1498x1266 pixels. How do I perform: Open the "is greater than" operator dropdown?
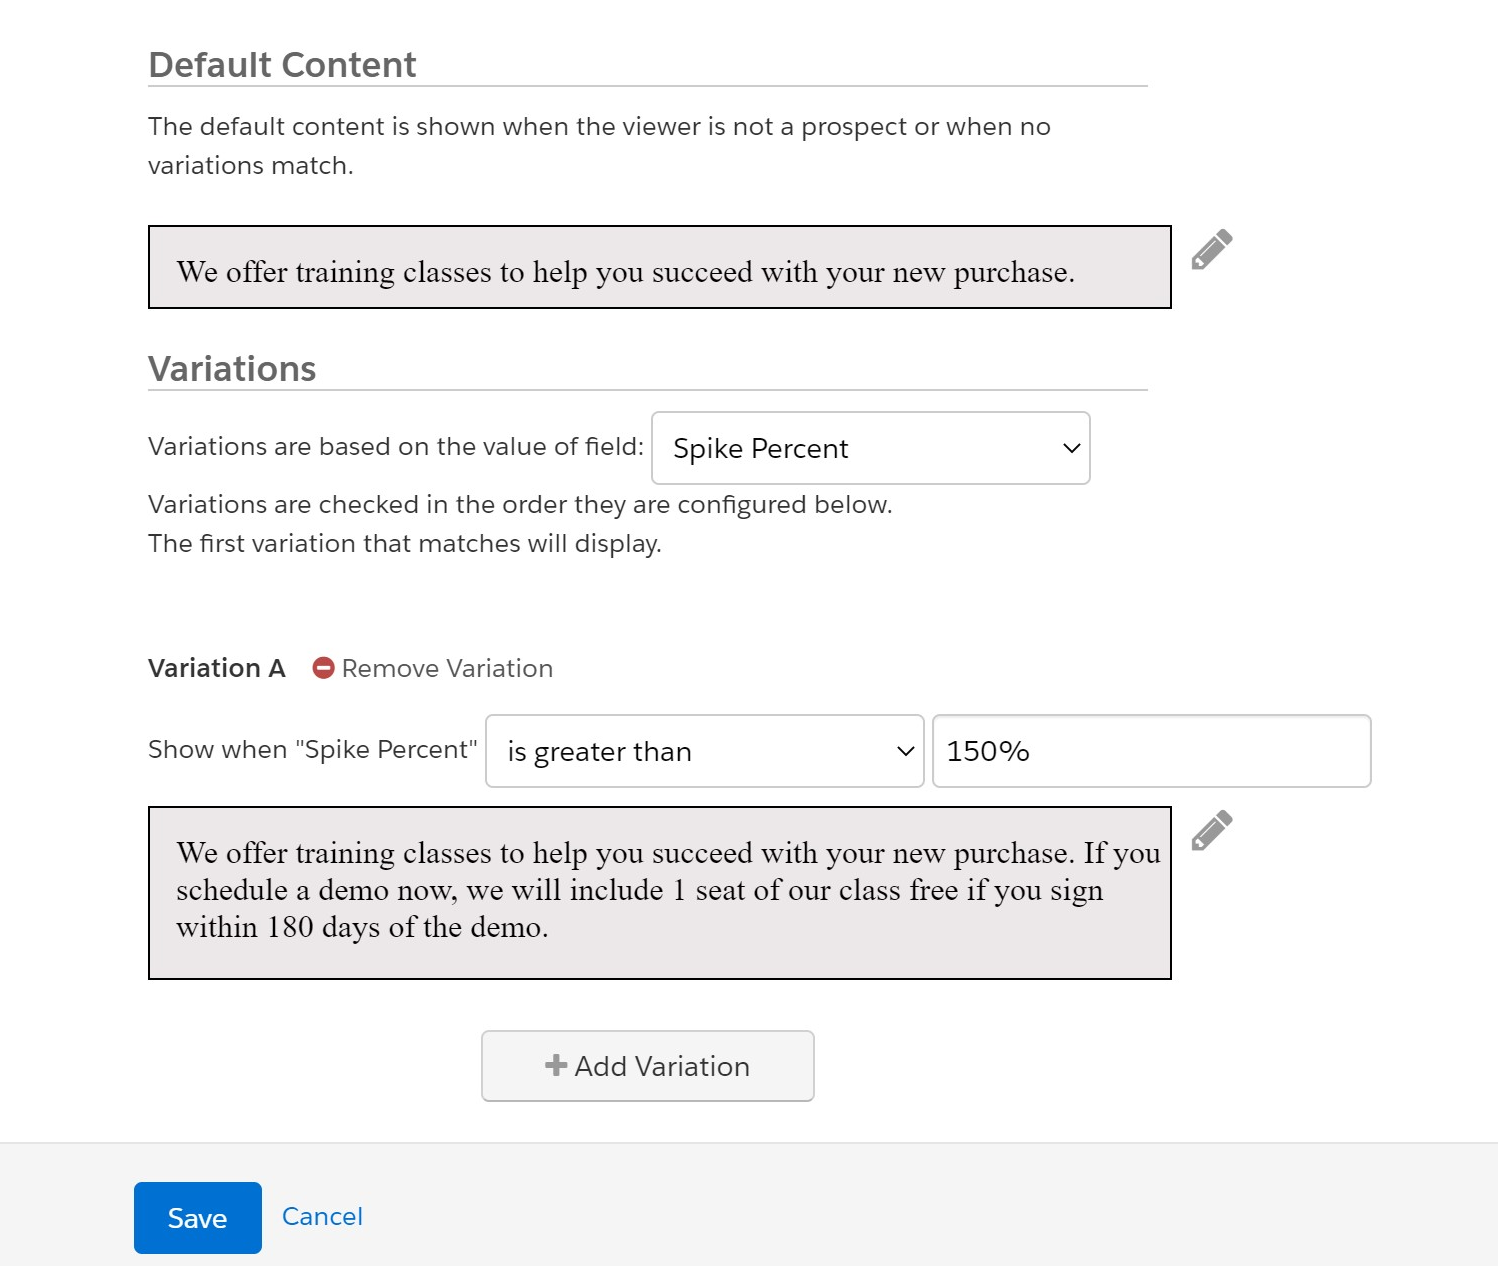(x=704, y=751)
